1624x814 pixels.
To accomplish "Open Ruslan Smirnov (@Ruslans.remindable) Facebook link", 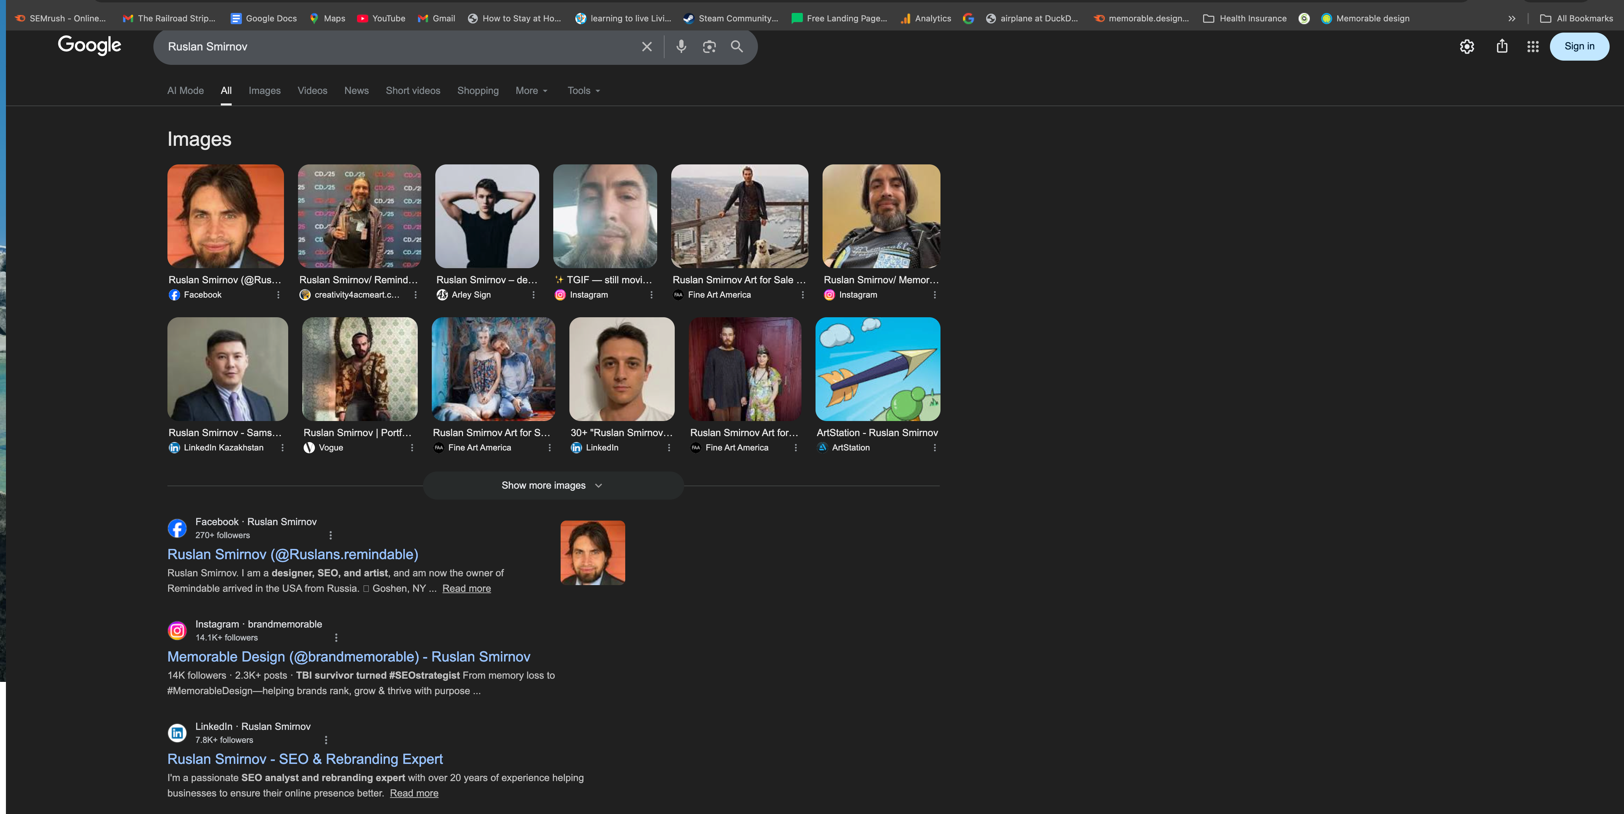I will pyautogui.click(x=293, y=554).
